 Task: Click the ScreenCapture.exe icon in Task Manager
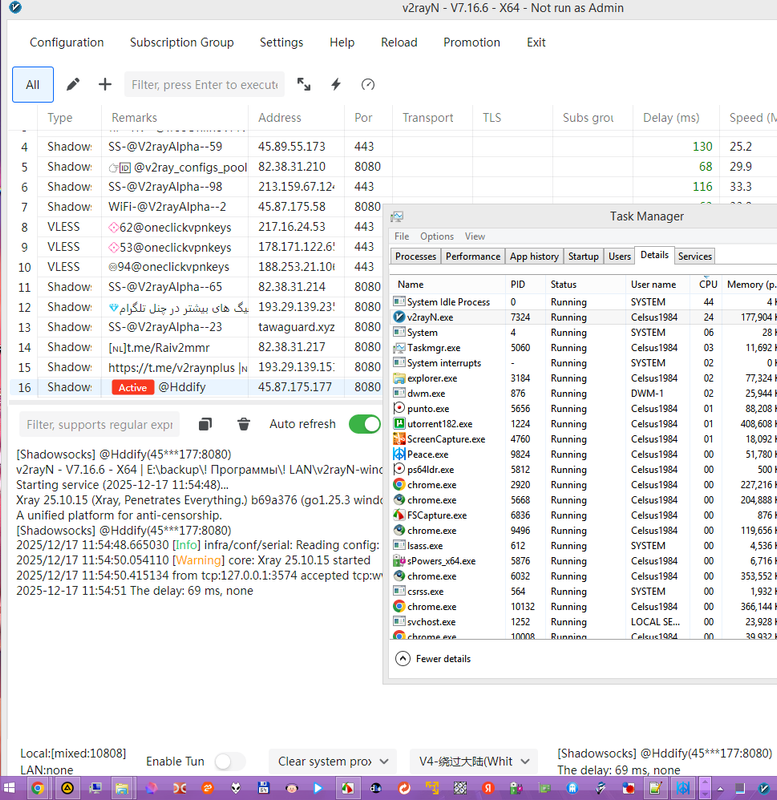(399, 439)
